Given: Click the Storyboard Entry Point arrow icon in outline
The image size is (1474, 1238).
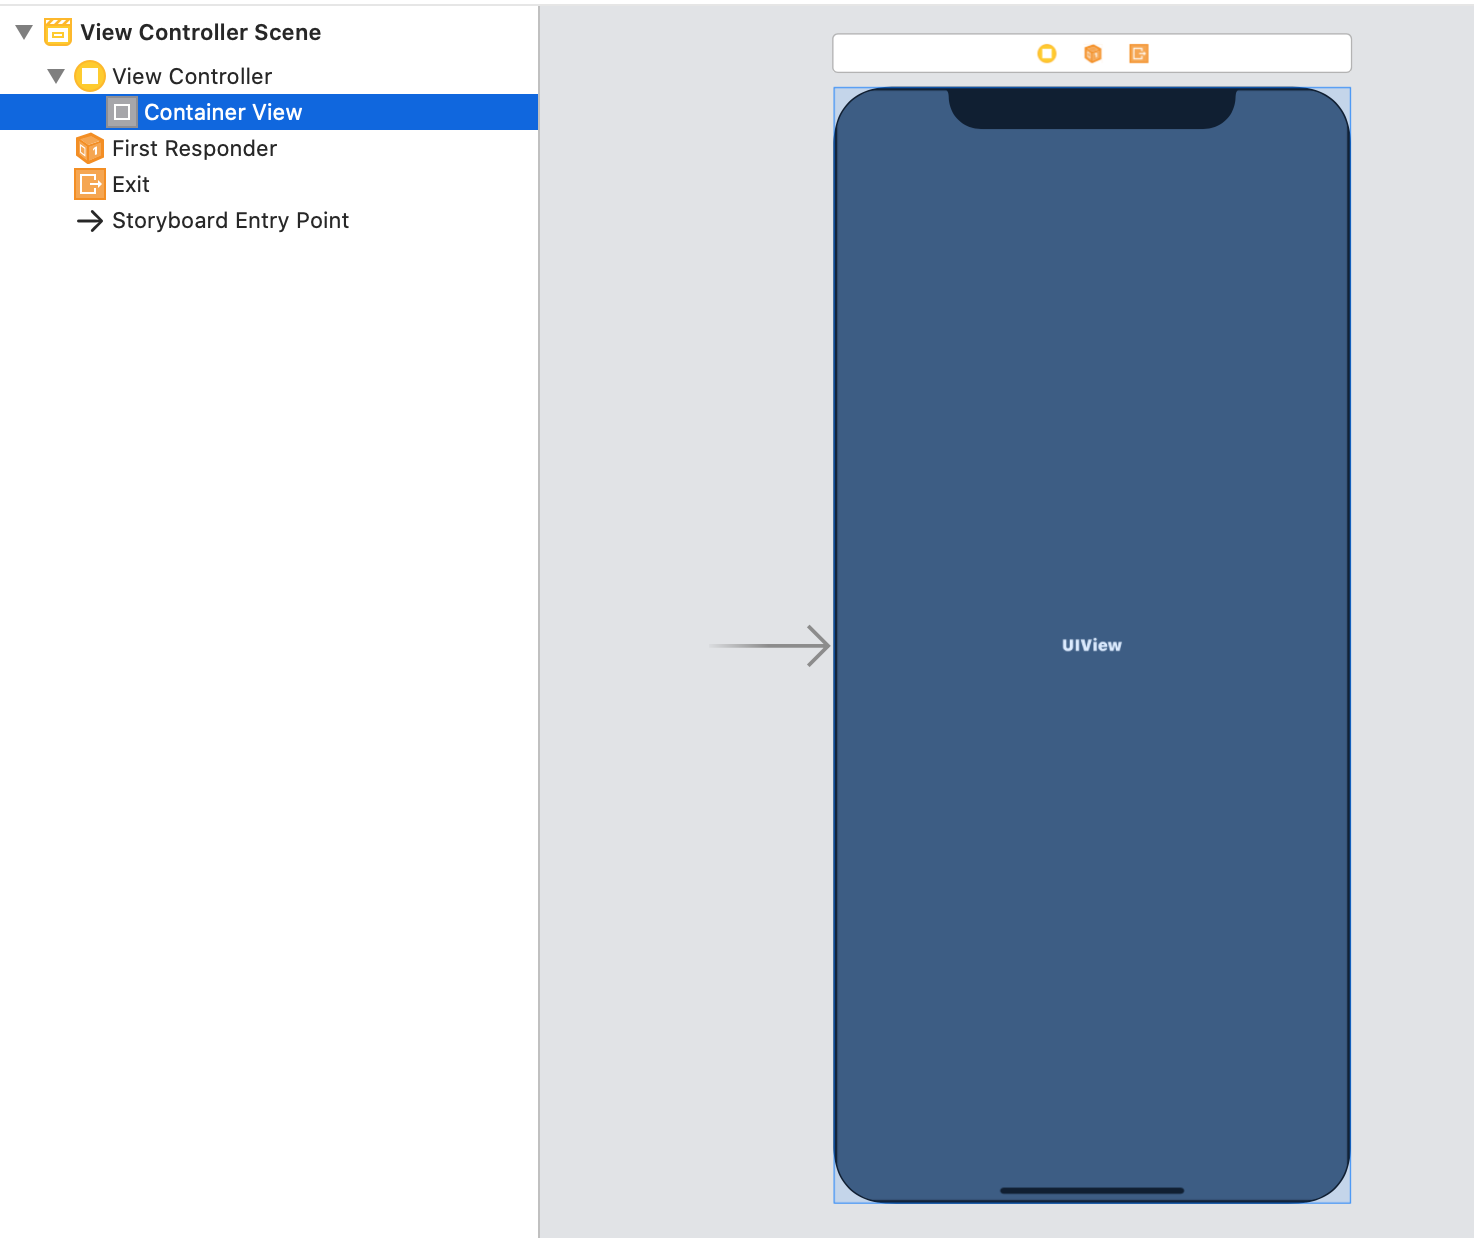Looking at the screenshot, I should (90, 220).
